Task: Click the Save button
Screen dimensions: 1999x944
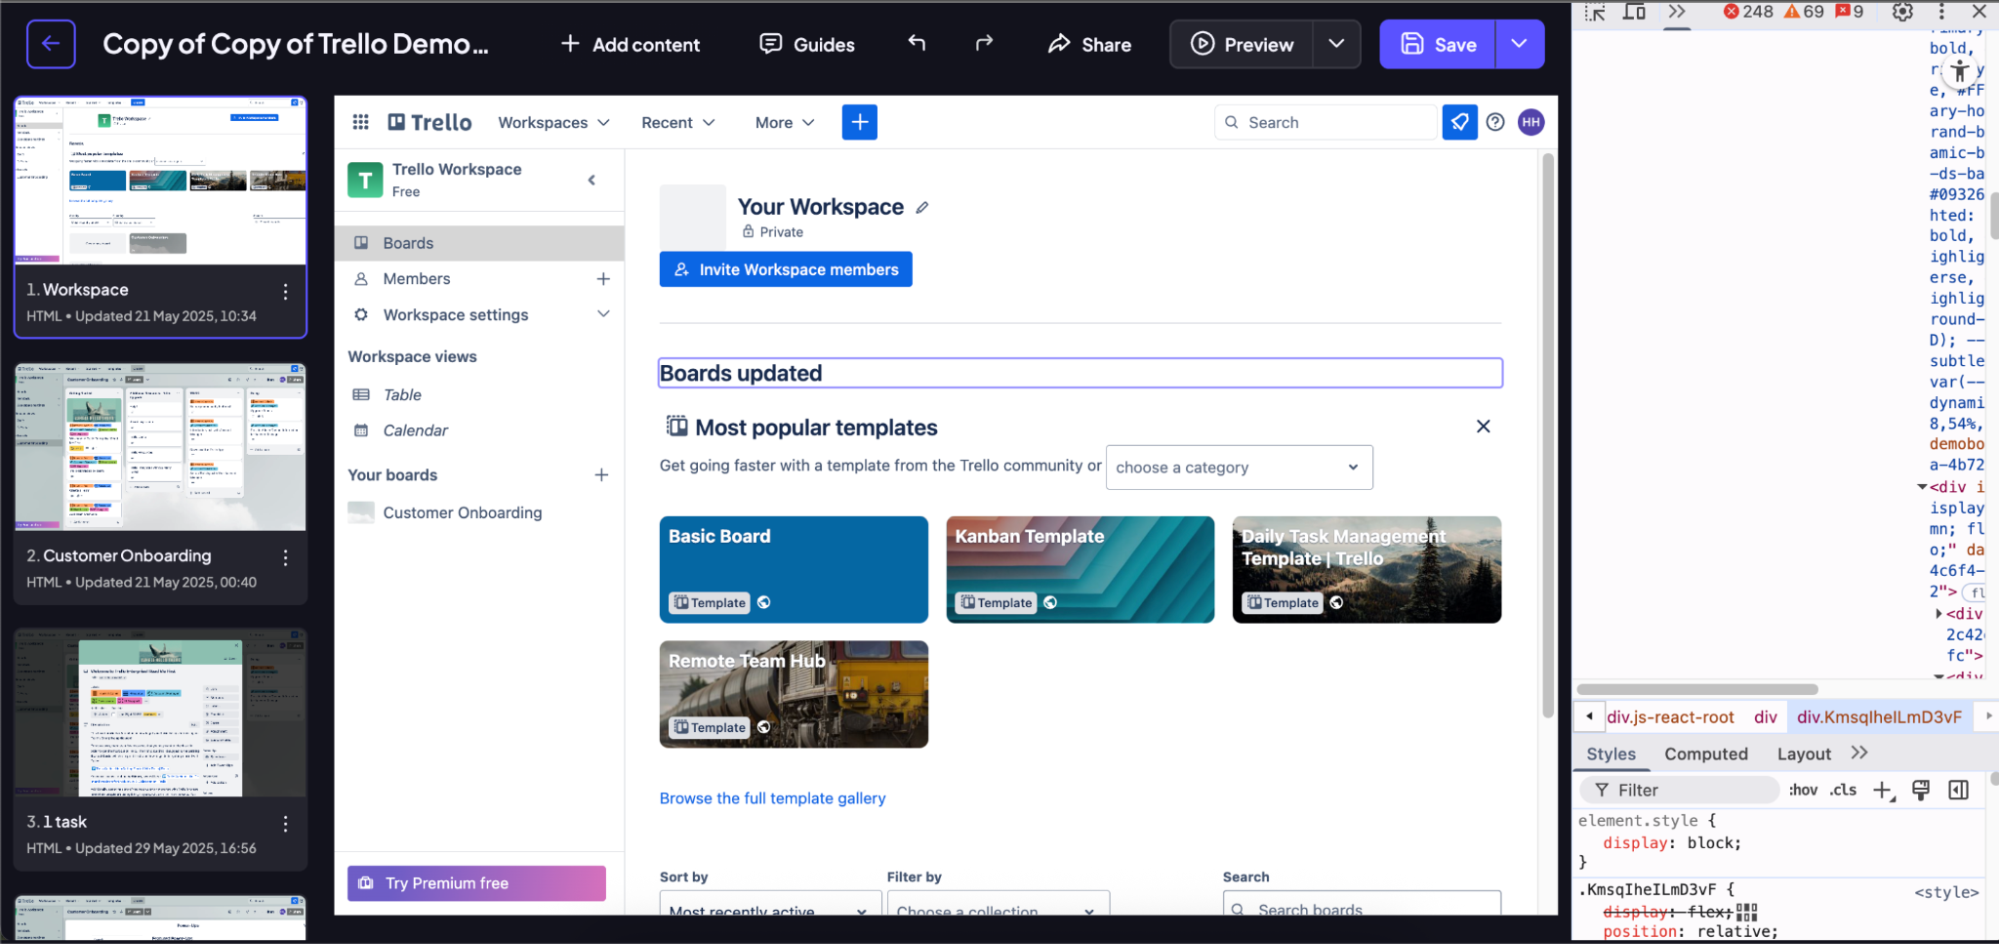Action: (1438, 44)
